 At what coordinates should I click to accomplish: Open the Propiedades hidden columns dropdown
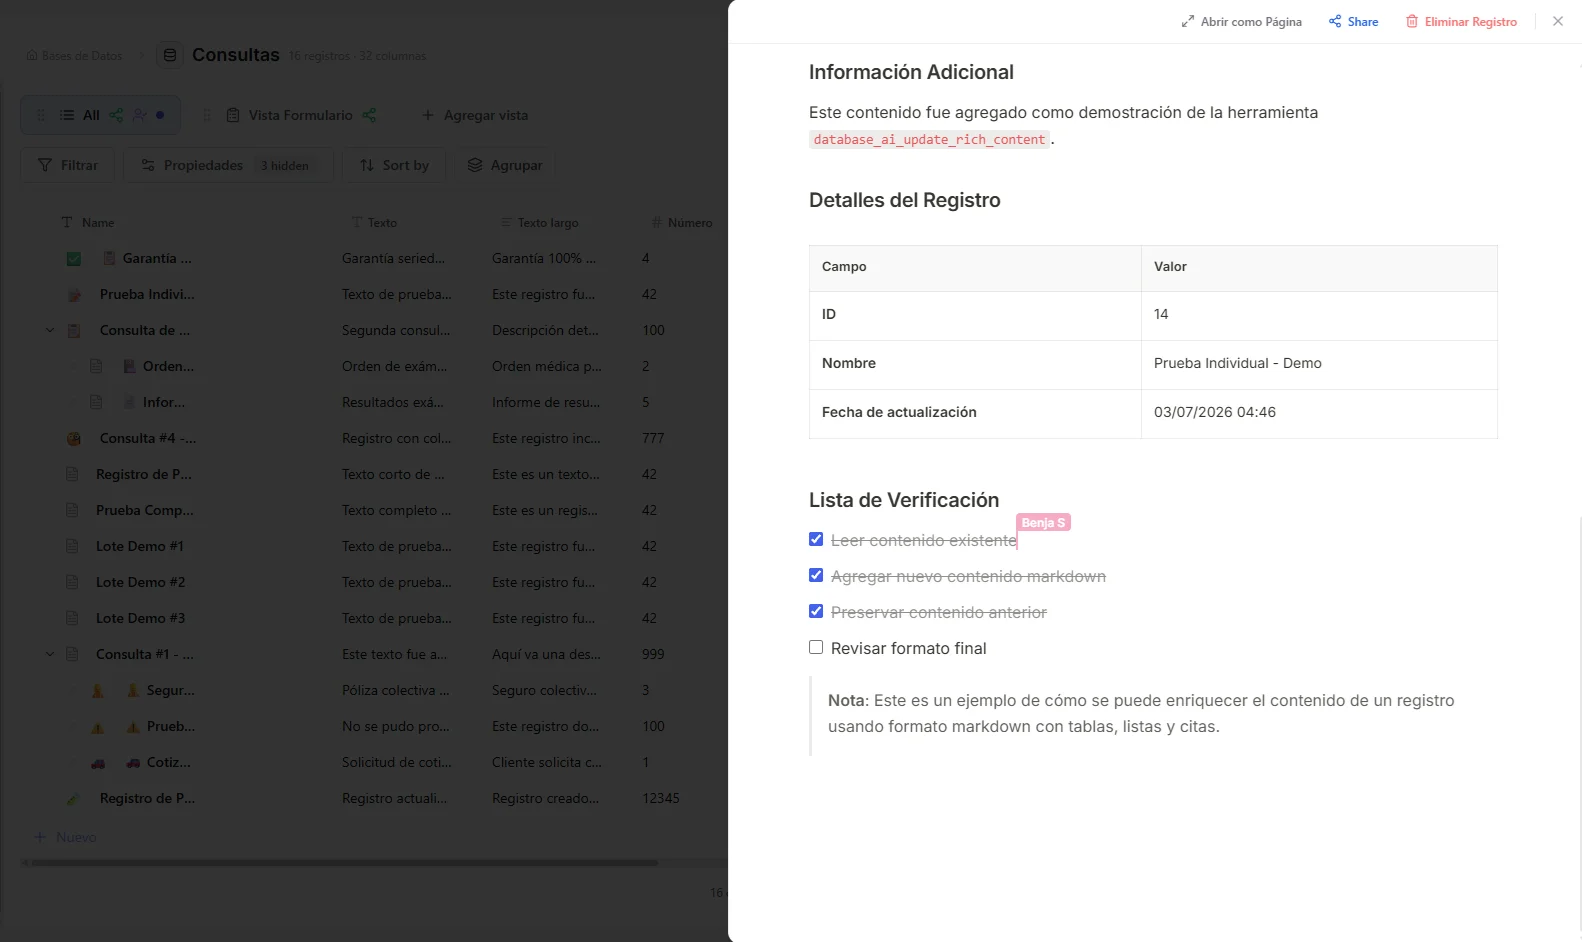[228, 165]
